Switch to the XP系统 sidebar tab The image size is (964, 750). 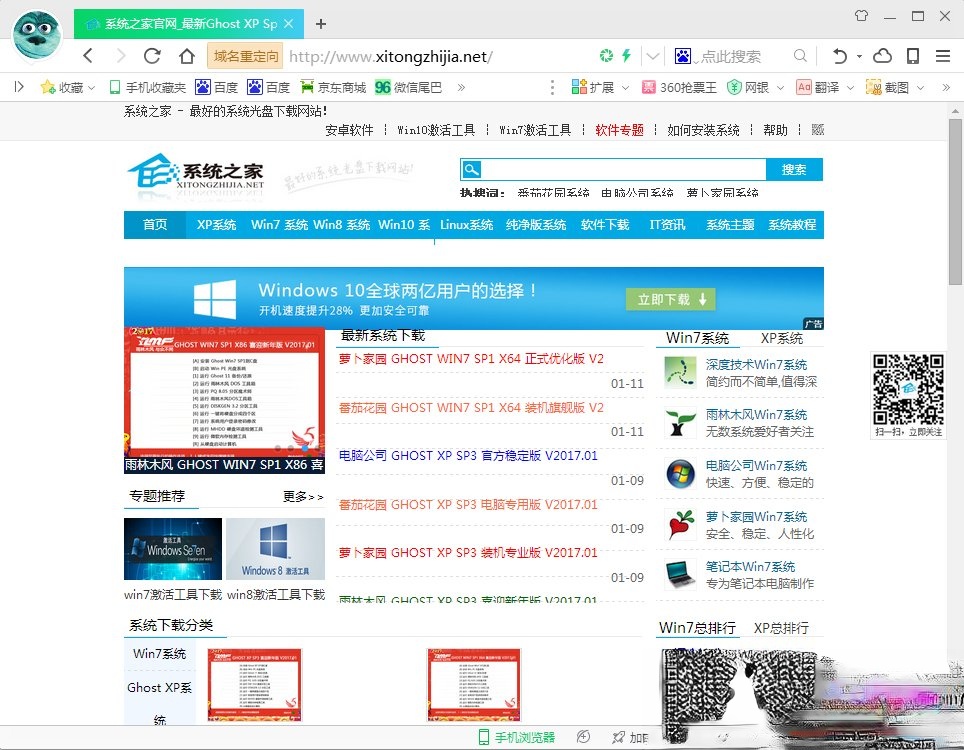tap(781, 338)
